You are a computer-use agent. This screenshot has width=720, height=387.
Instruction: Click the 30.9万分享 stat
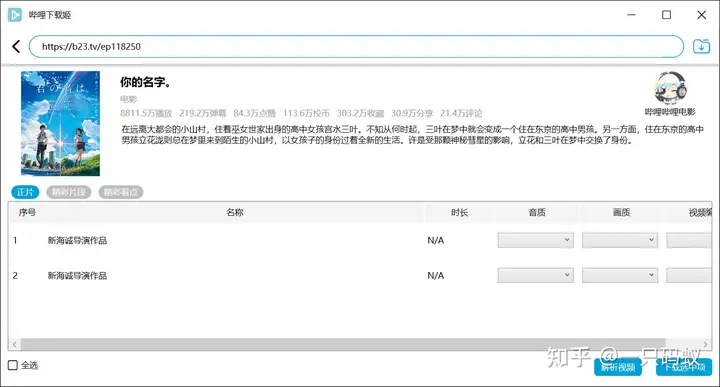[x=412, y=113]
